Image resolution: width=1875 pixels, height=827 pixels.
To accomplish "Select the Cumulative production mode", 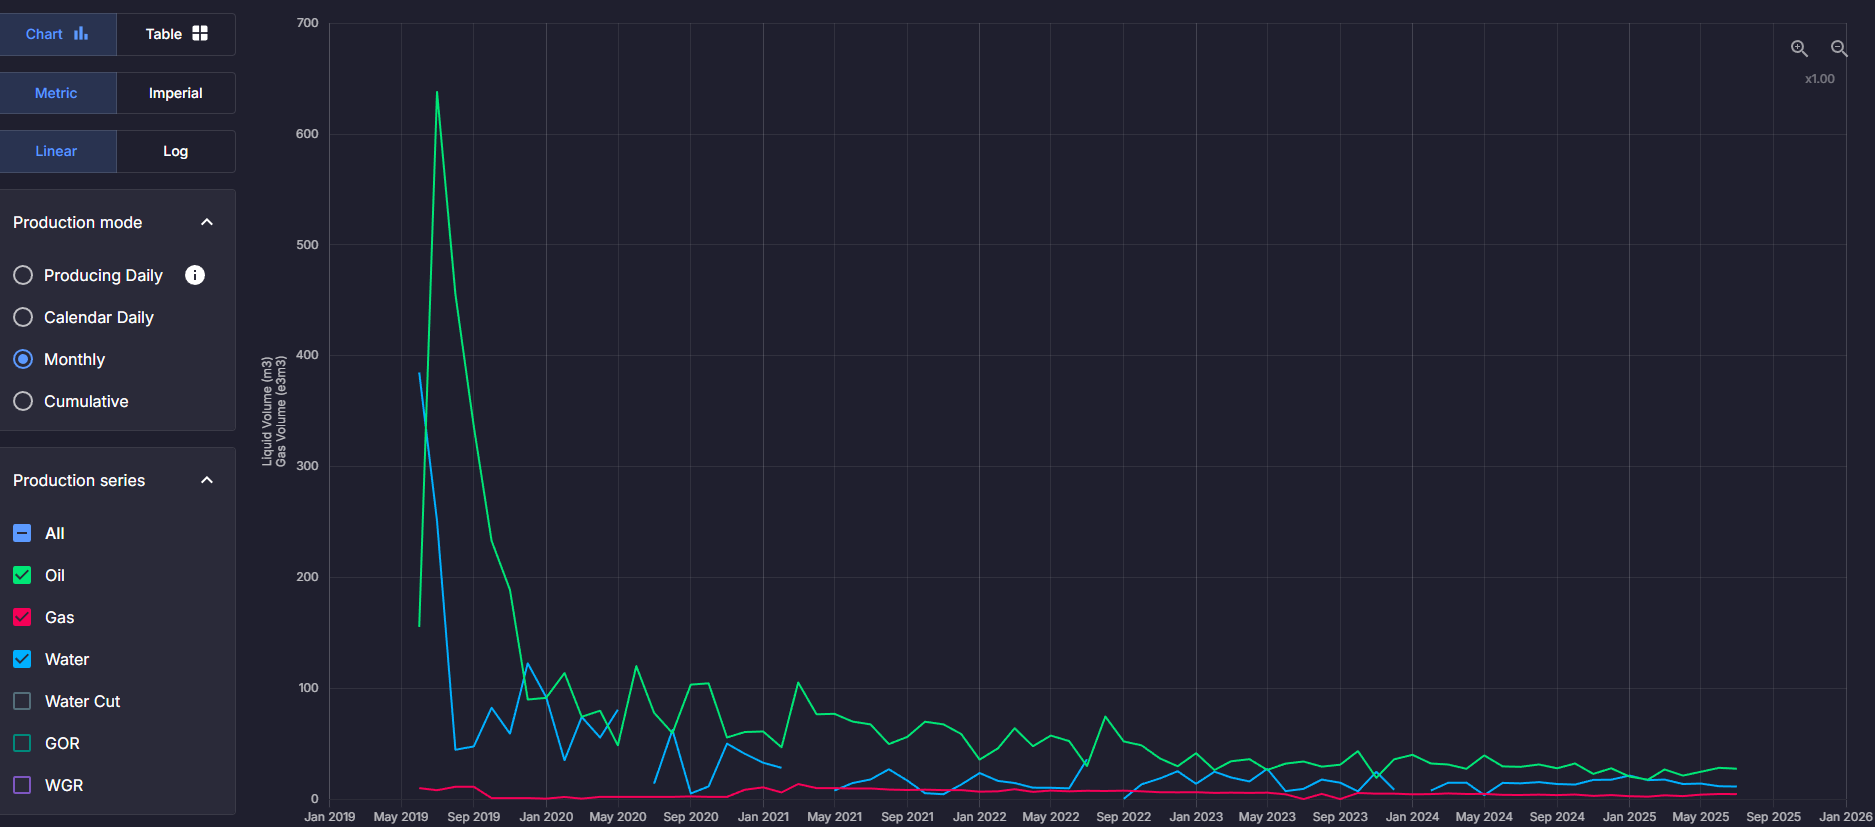I will (23, 401).
